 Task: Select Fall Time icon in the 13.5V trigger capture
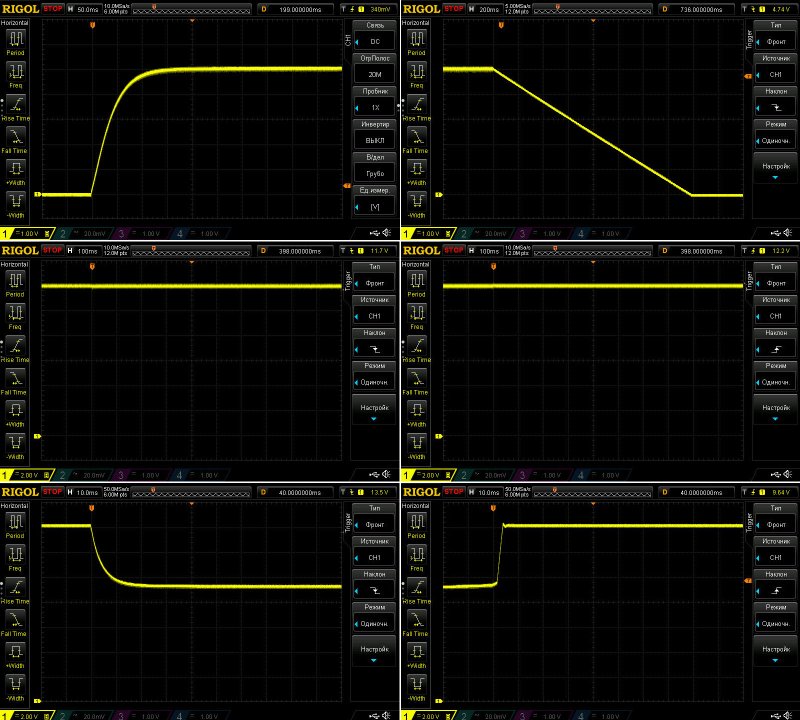[16, 619]
